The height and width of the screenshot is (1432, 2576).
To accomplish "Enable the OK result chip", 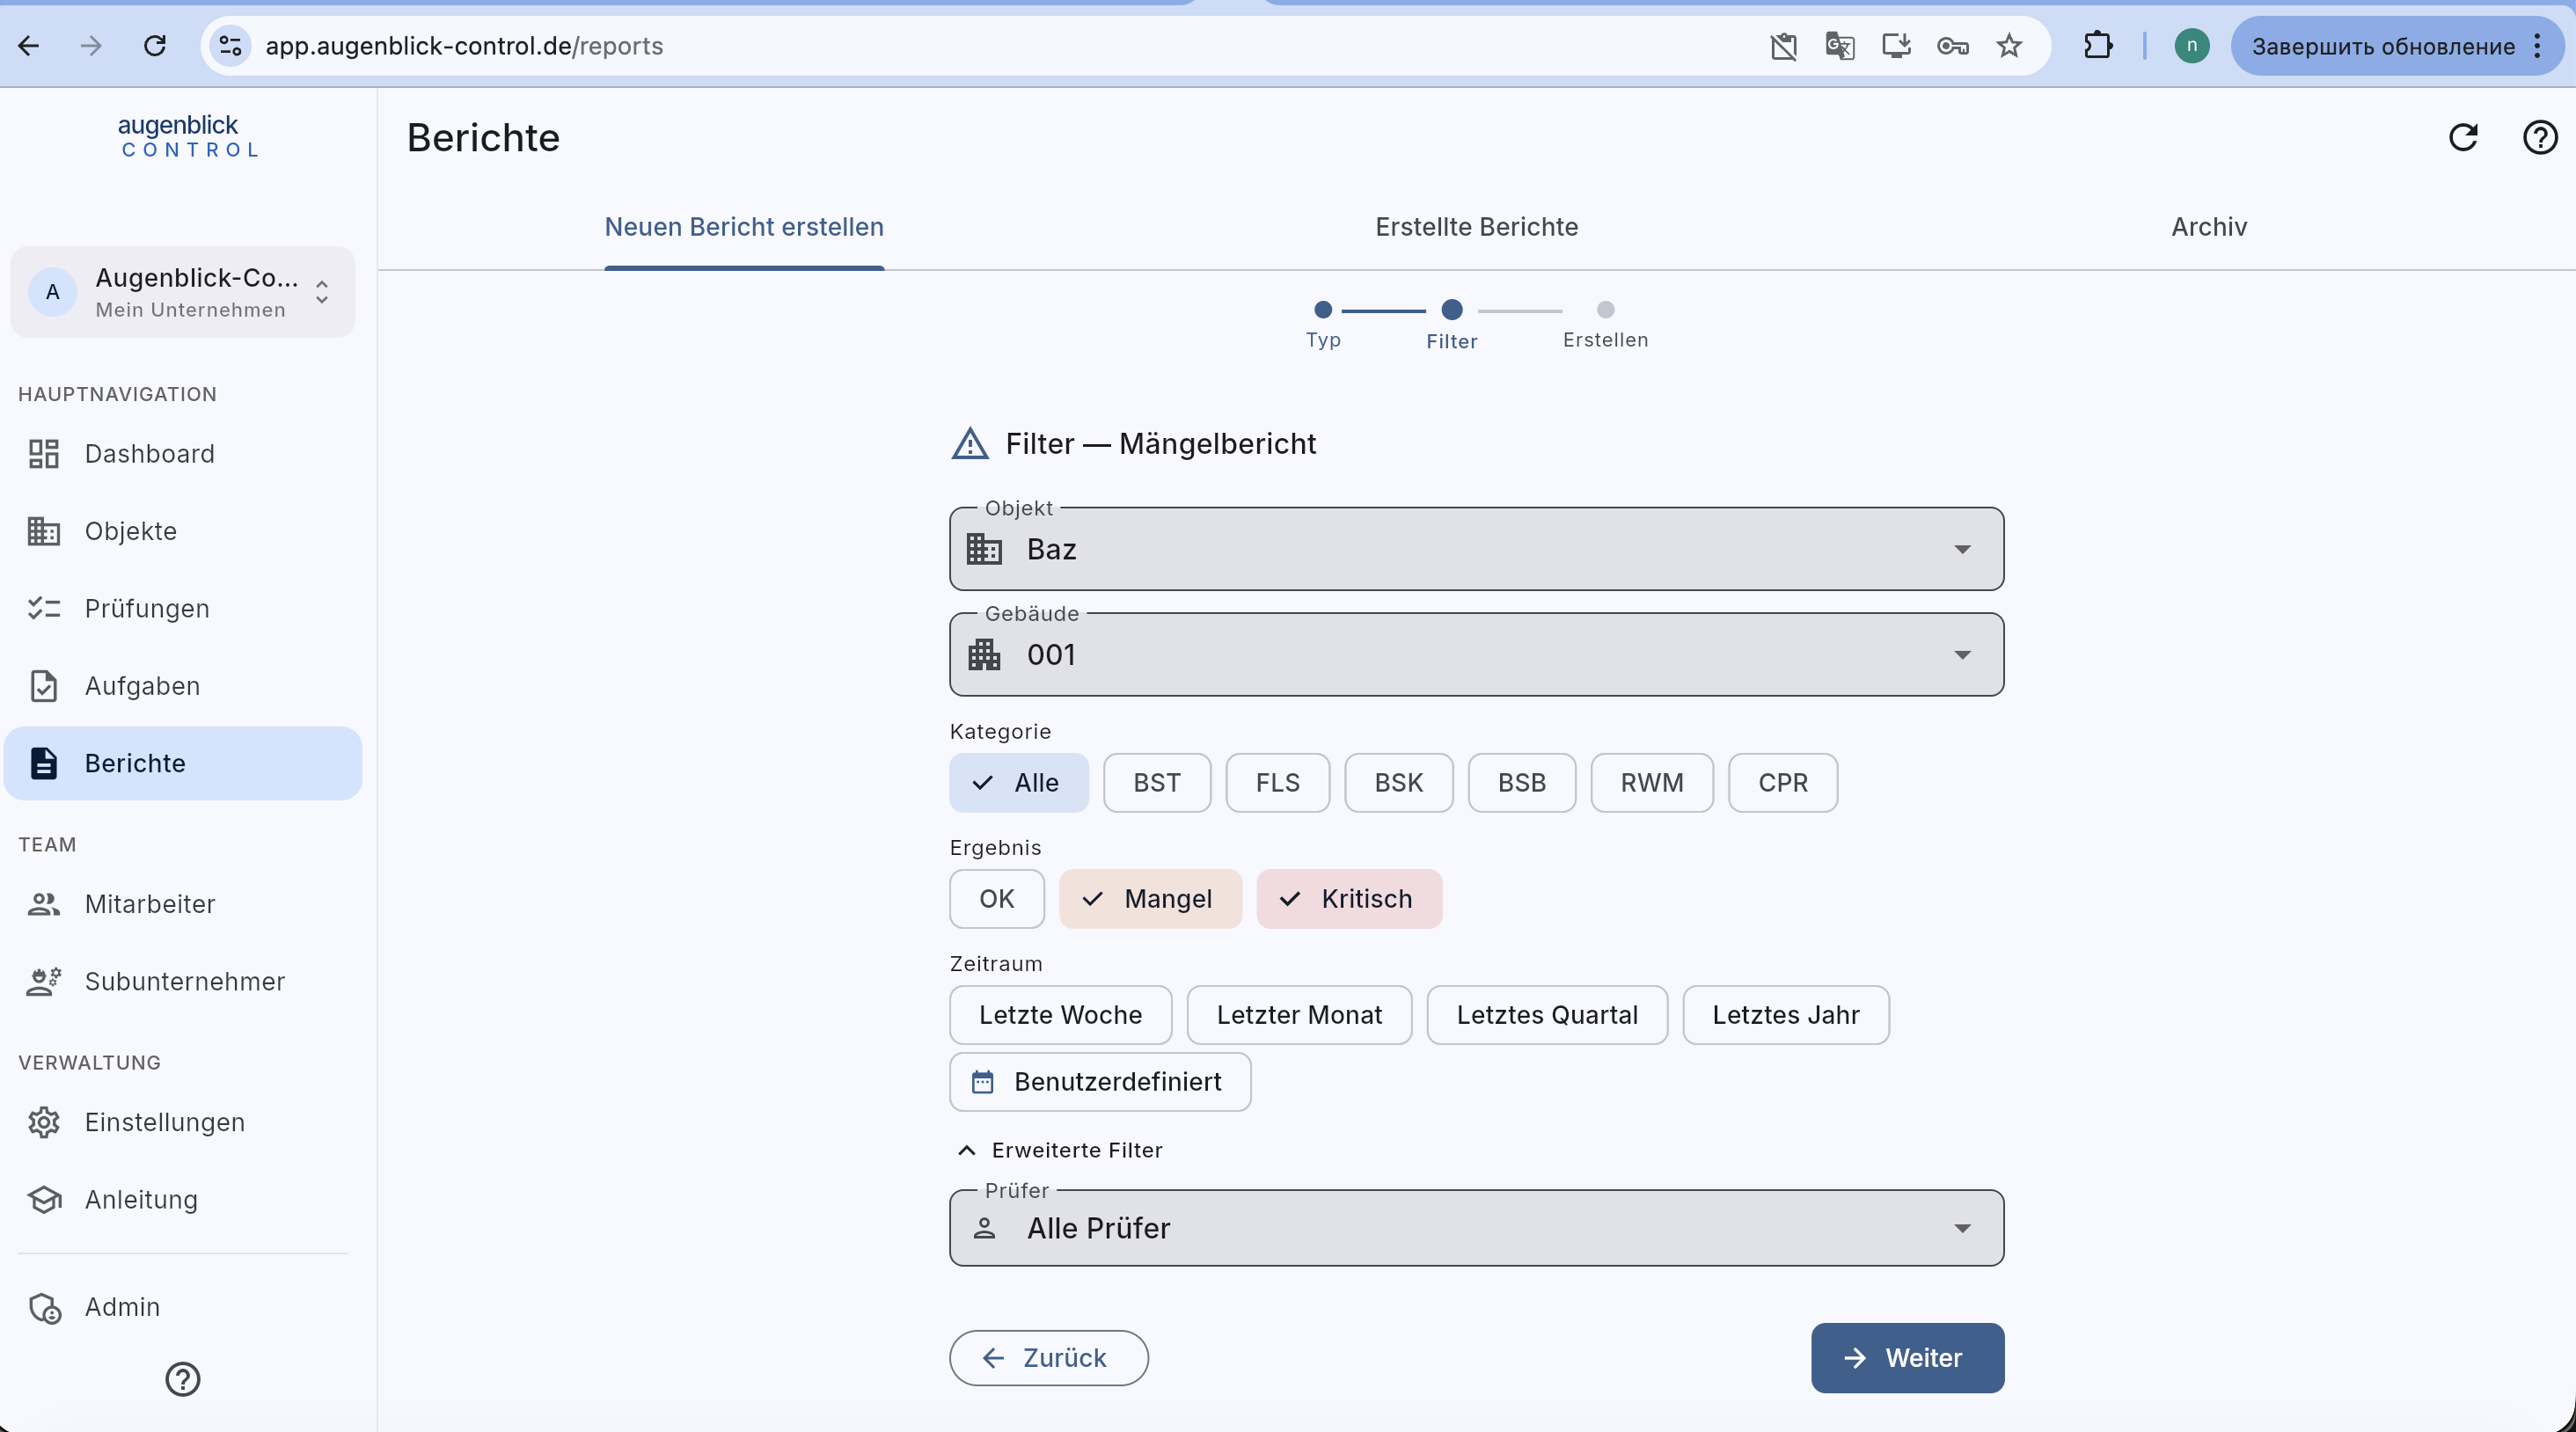I will pos(997,899).
